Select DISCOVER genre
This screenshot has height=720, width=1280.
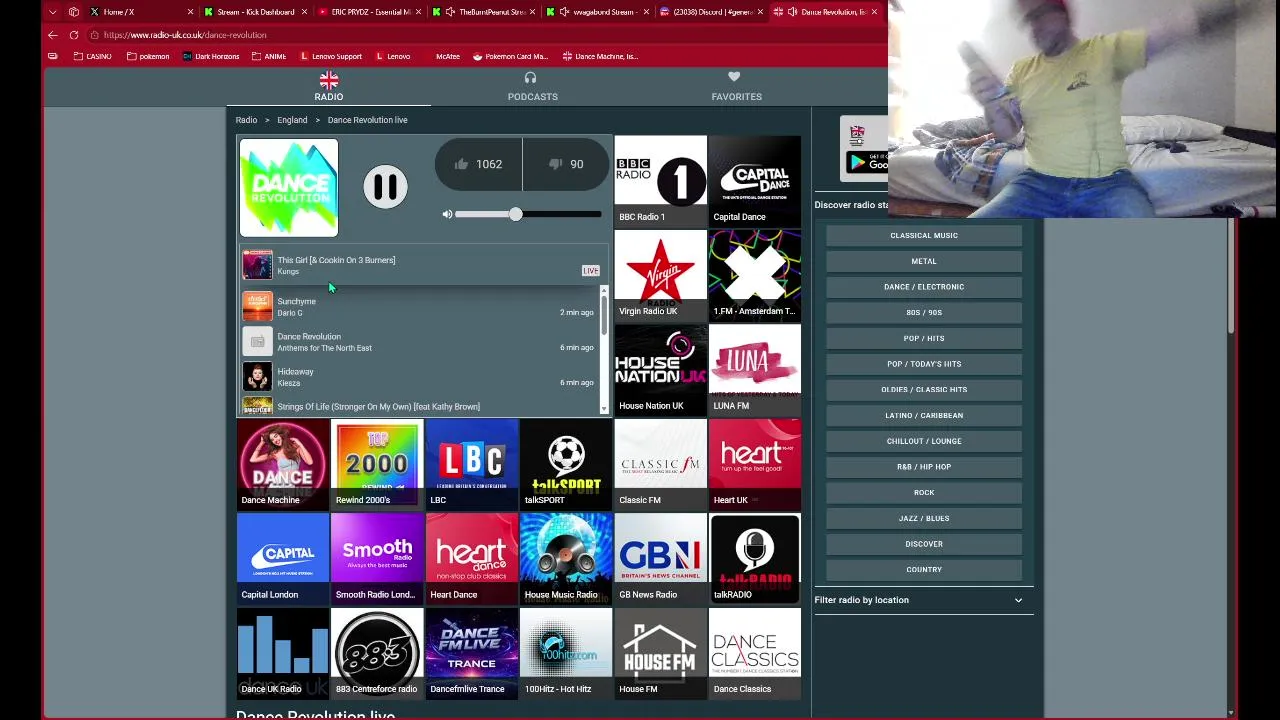(924, 544)
